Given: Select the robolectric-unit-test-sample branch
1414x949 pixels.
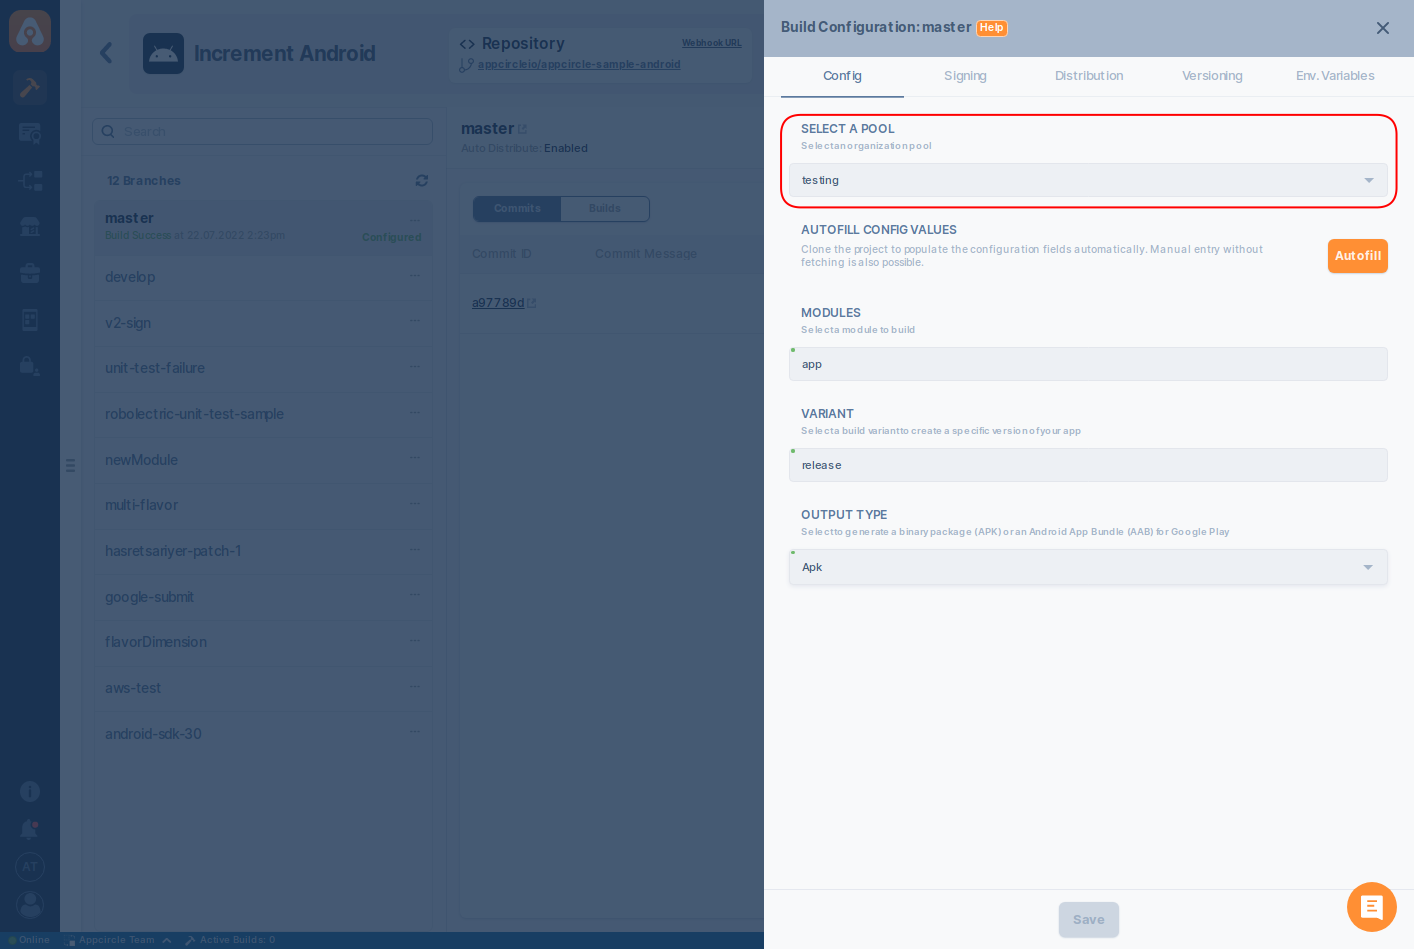Looking at the screenshot, I should coord(263,414).
